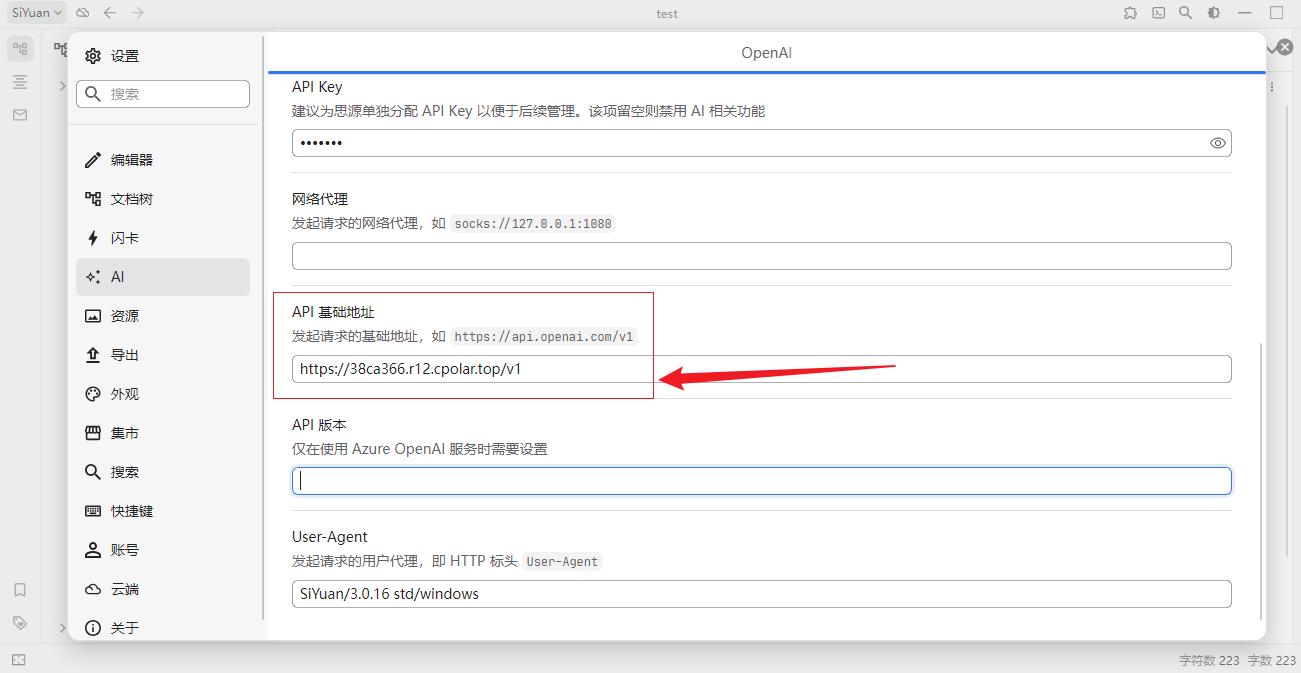
Task: Click the 网络代理 proxy input field
Action: pos(761,256)
